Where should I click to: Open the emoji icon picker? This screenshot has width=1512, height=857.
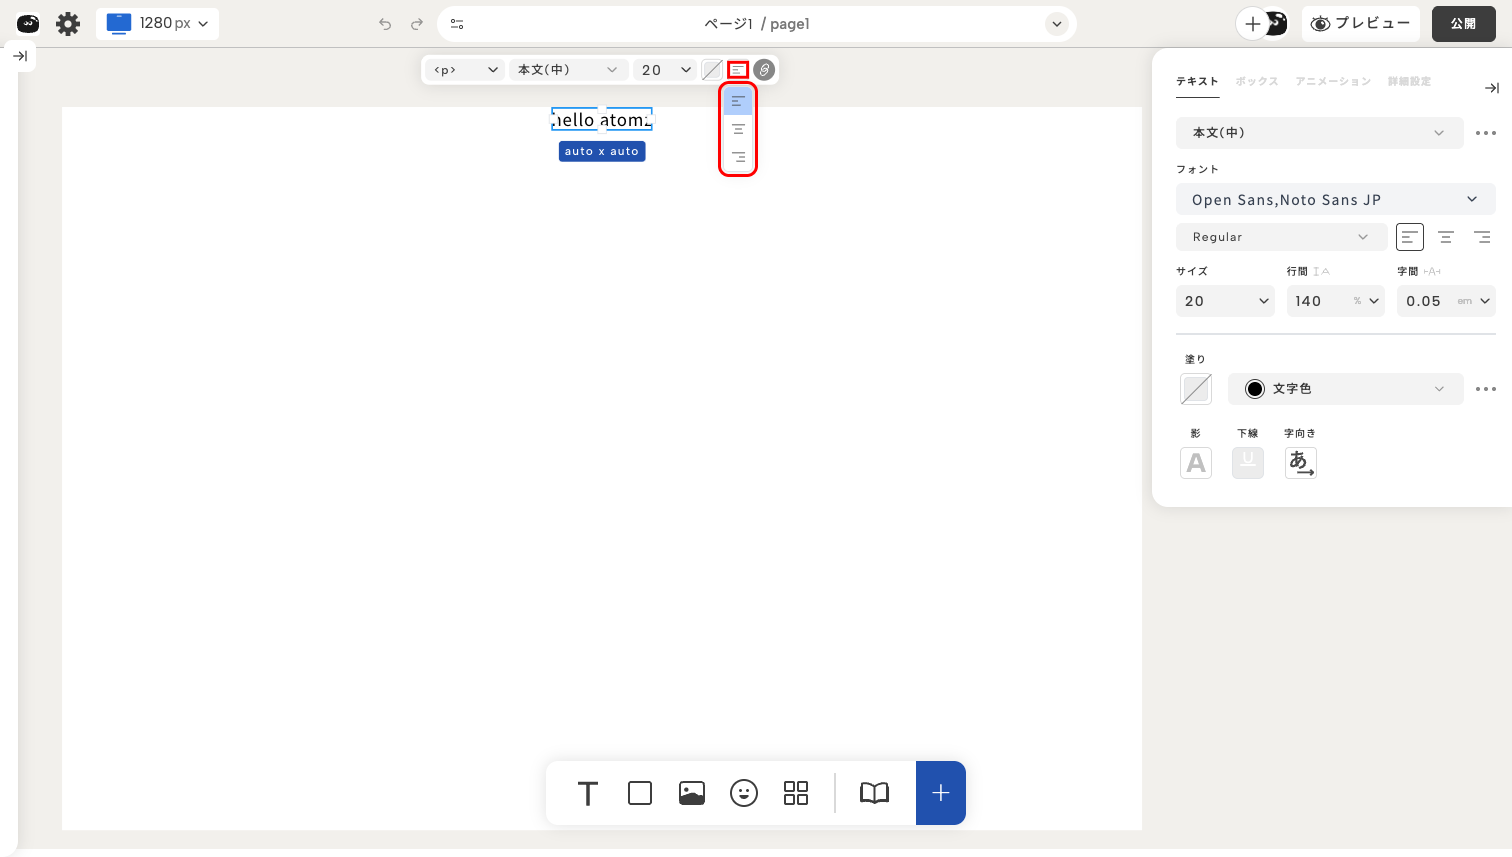tap(744, 793)
